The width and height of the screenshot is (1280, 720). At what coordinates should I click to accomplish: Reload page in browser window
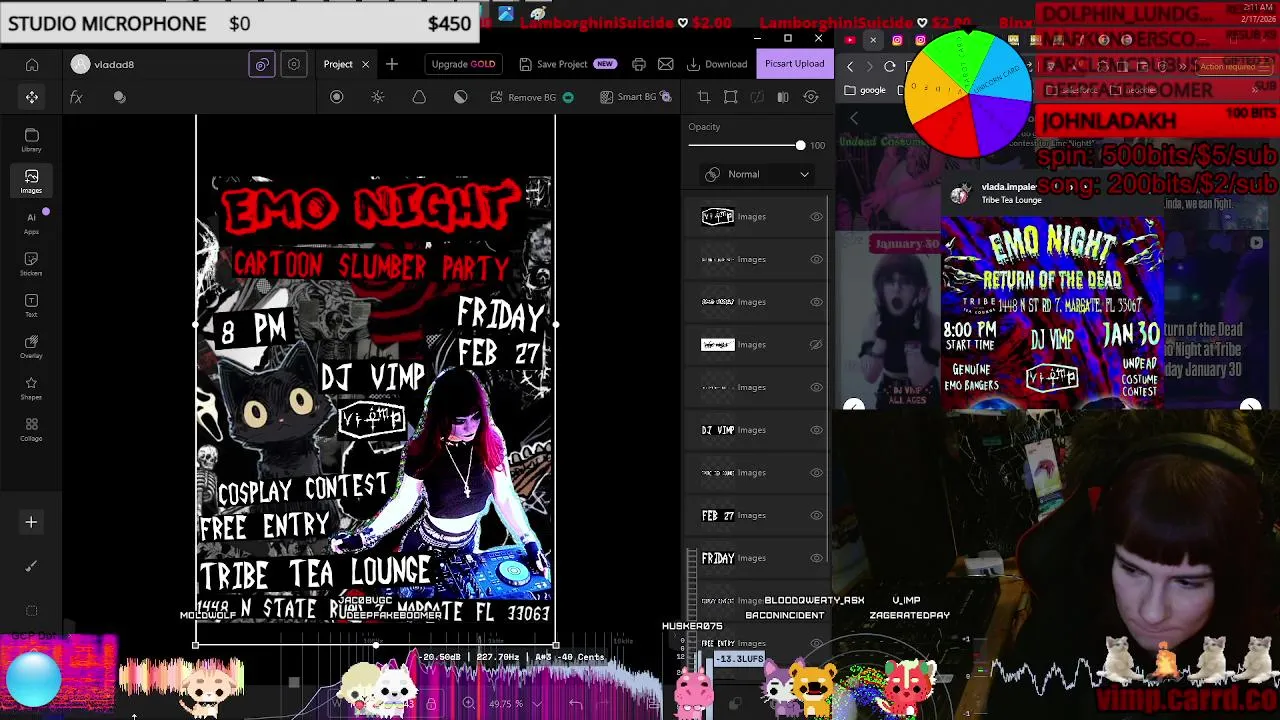pos(890,66)
